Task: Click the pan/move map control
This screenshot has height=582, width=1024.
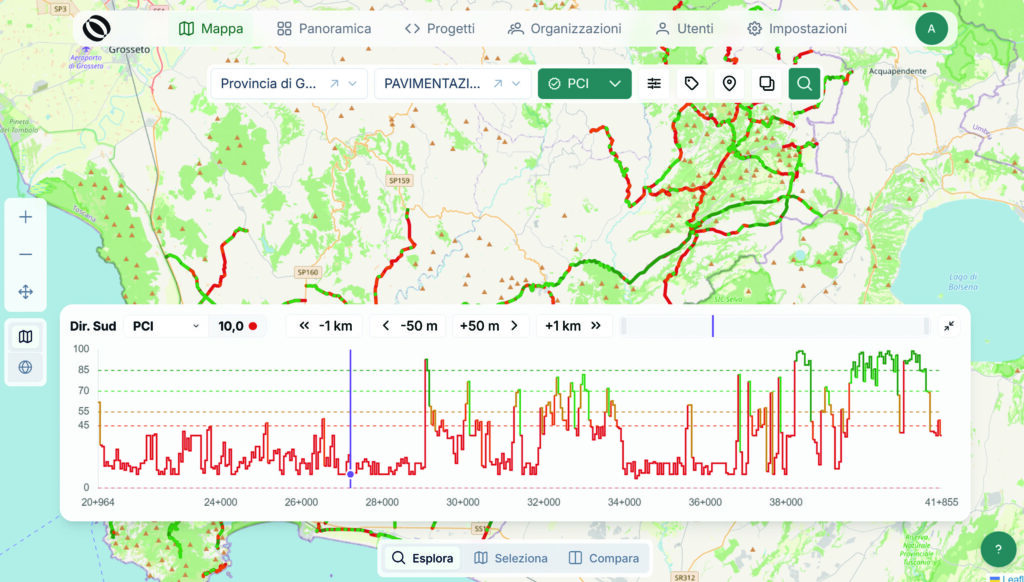Action: pos(25,292)
